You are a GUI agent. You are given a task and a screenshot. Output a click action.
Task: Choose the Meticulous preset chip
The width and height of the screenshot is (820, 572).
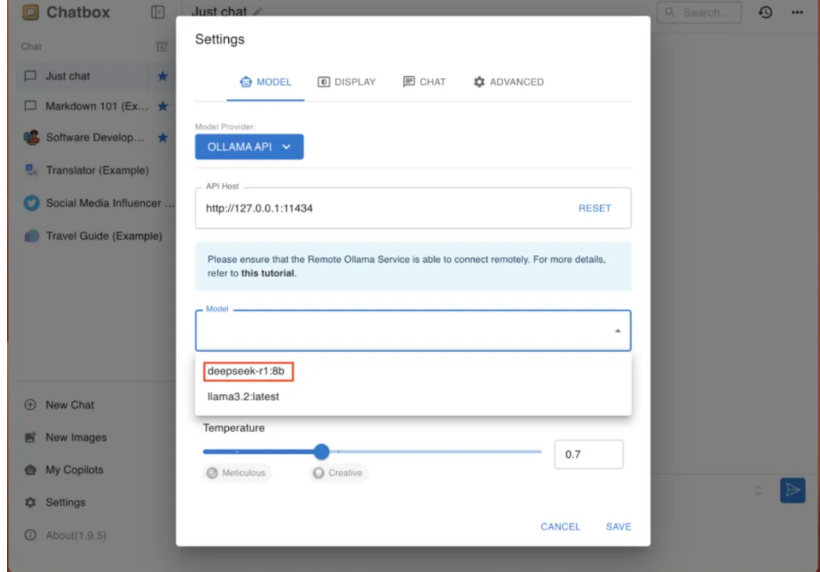pyautogui.click(x=237, y=473)
